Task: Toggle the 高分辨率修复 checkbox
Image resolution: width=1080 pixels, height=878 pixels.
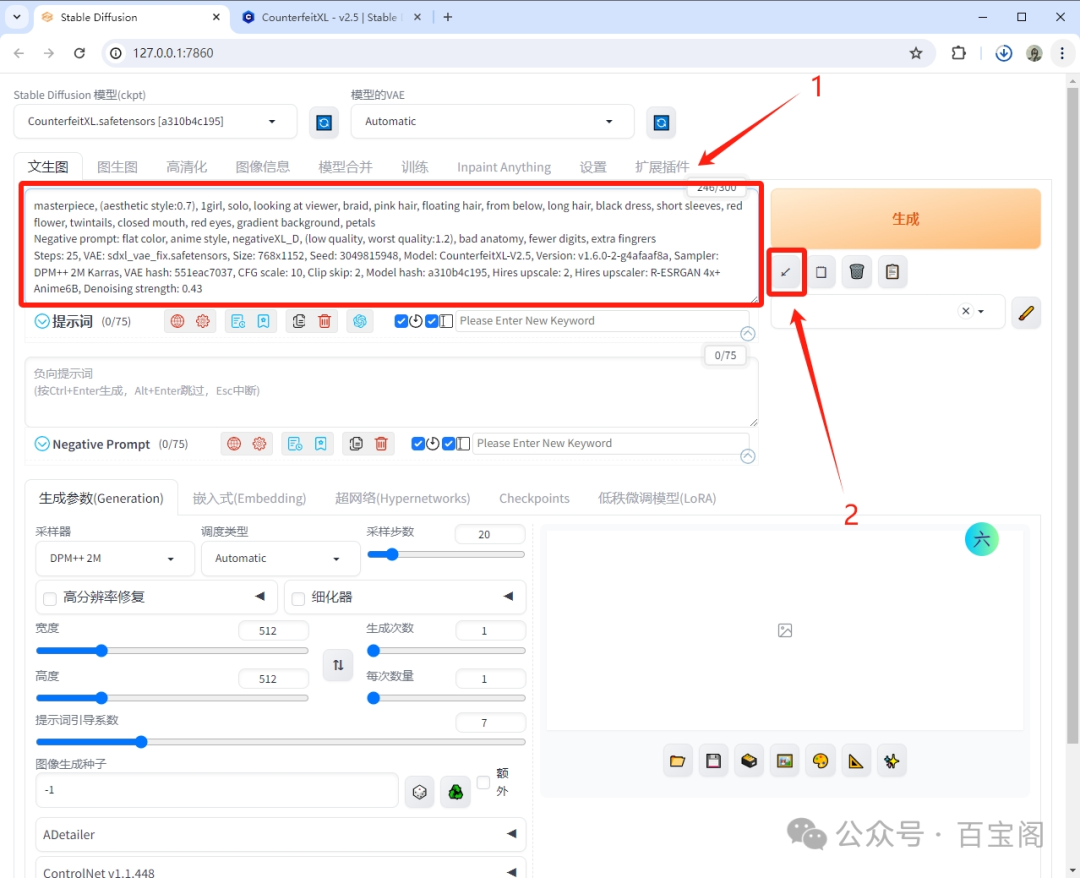Action: 50,598
